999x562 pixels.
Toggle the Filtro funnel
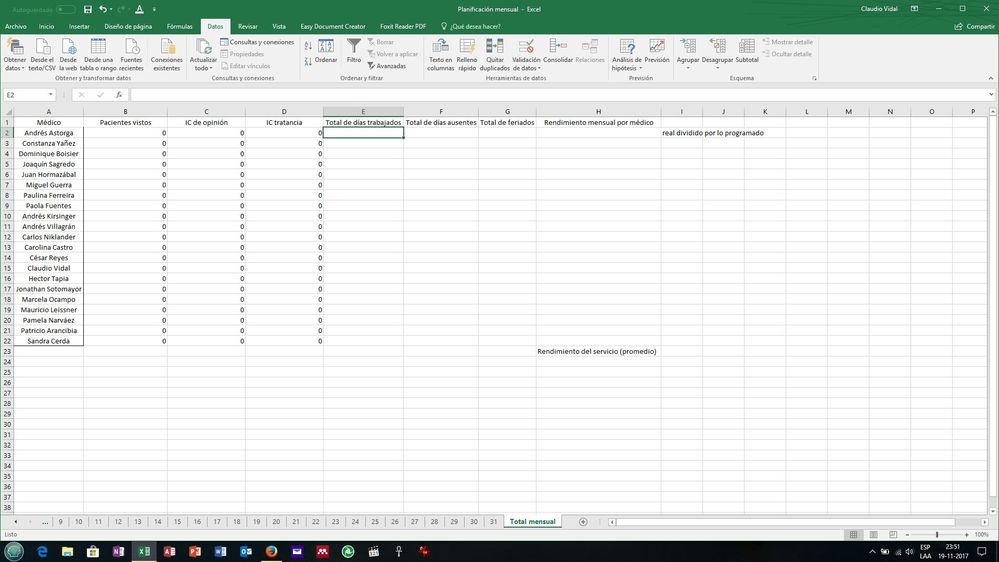click(354, 51)
